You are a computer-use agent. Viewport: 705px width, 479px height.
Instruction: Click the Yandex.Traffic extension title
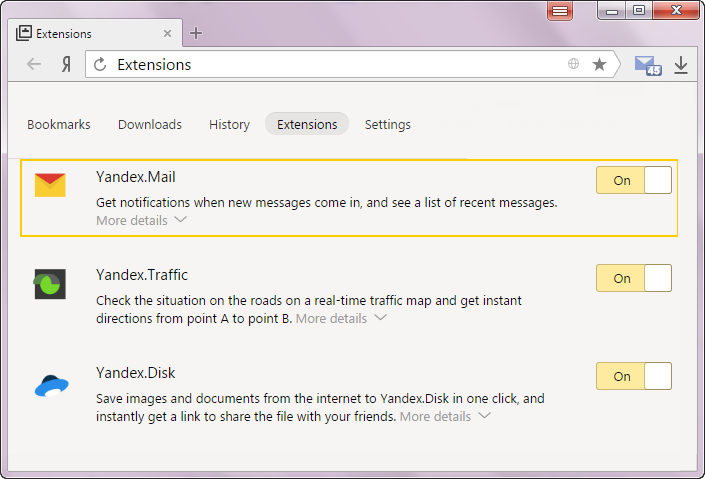point(142,275)
